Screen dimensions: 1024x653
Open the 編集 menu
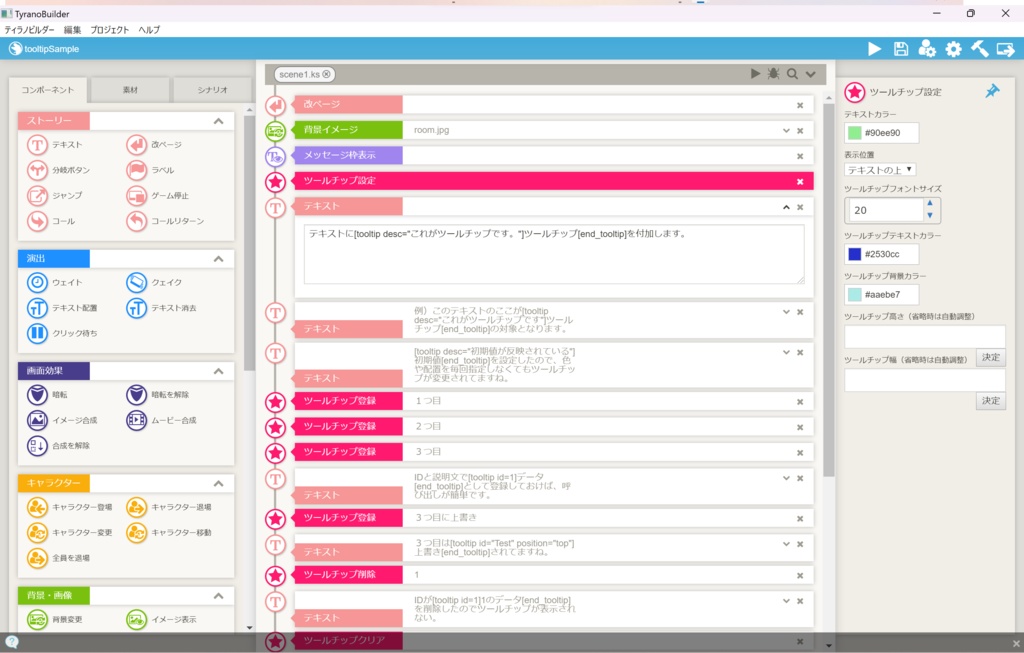tap(72, 29)
